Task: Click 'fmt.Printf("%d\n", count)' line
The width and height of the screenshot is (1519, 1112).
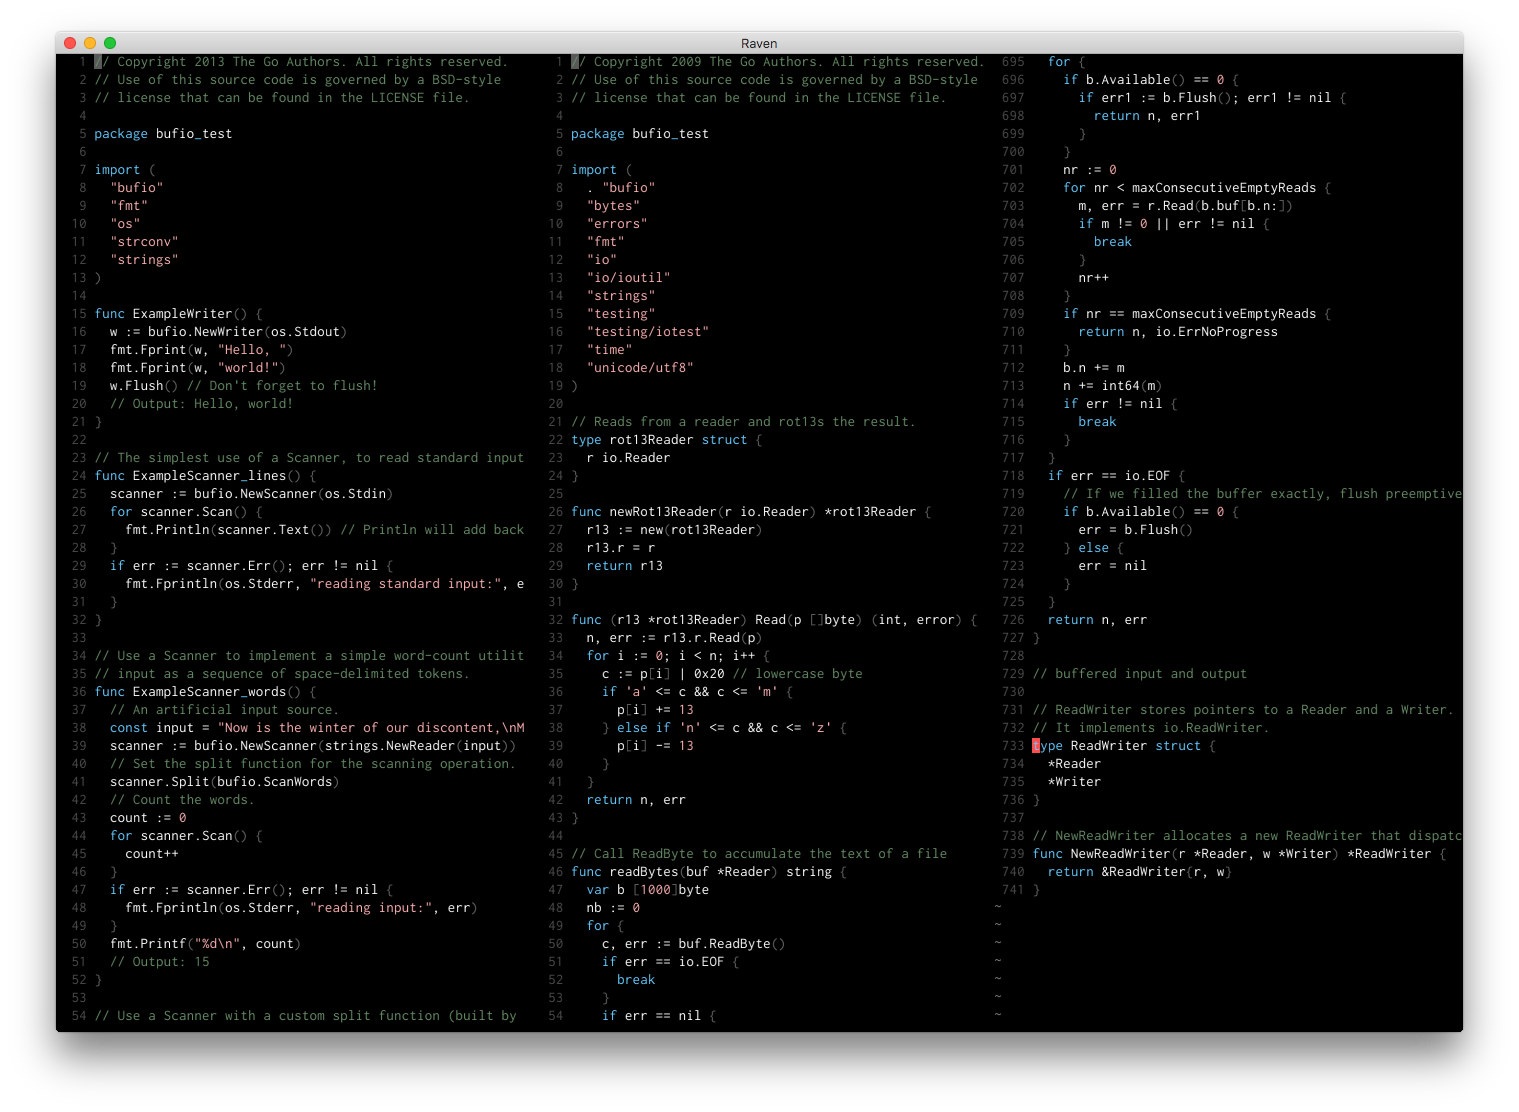Action: tap(205, 944)
